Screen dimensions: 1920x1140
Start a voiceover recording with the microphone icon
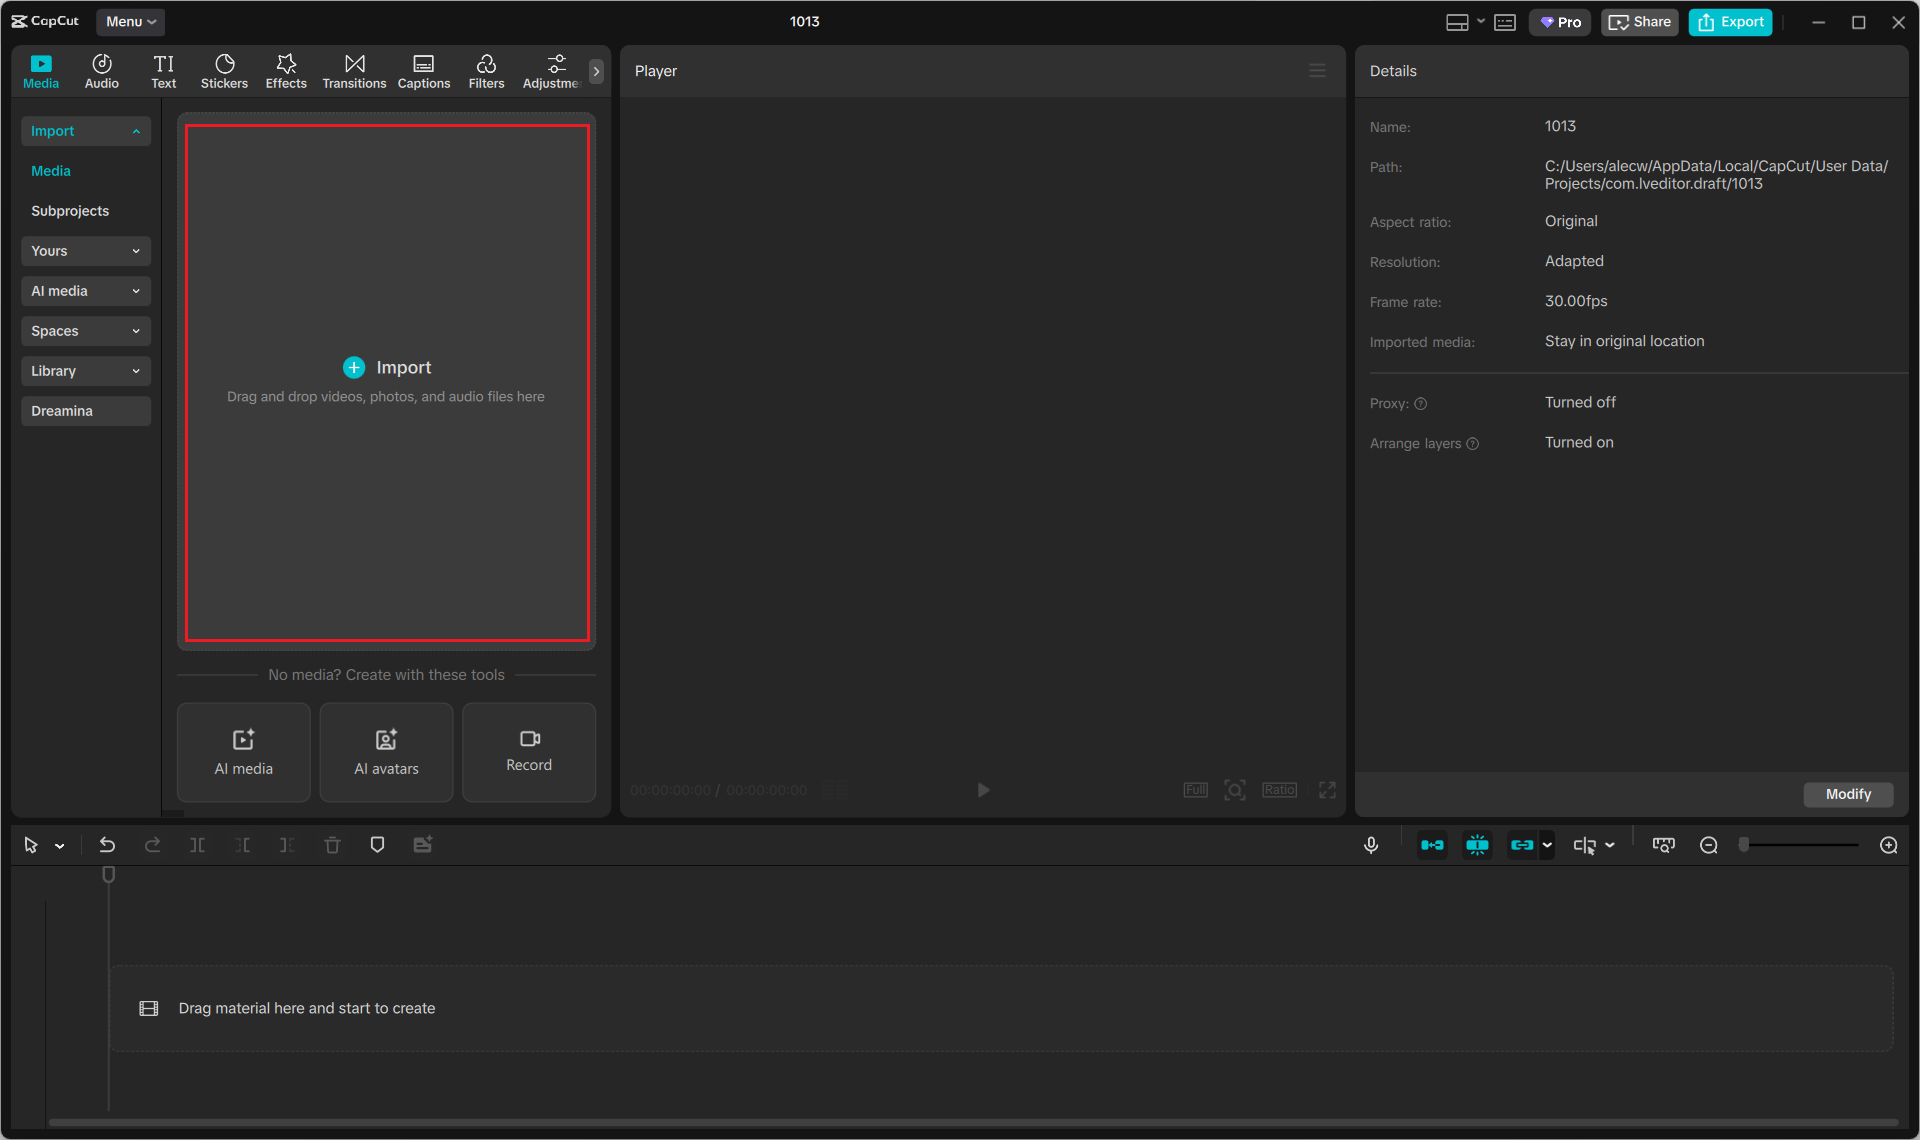[x=1370, y=844]
